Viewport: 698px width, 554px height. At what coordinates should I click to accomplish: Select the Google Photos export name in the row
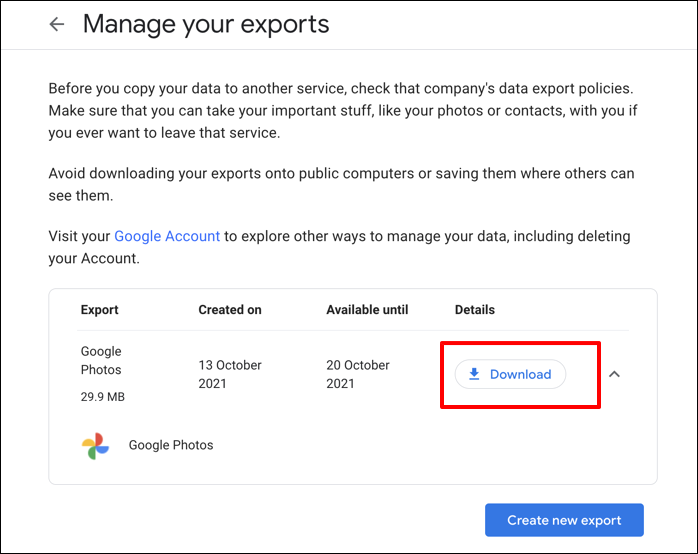101,360
